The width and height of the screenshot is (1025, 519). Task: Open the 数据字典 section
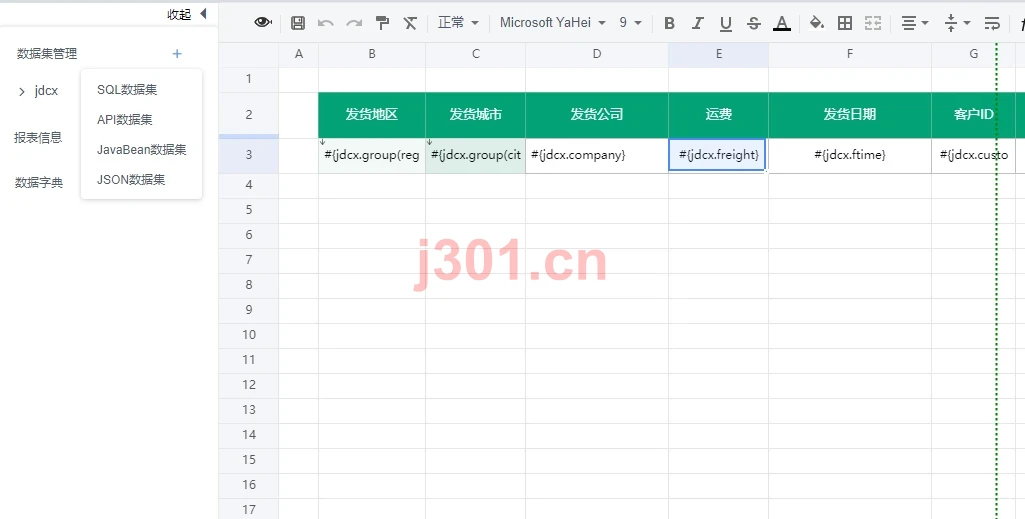39,182
